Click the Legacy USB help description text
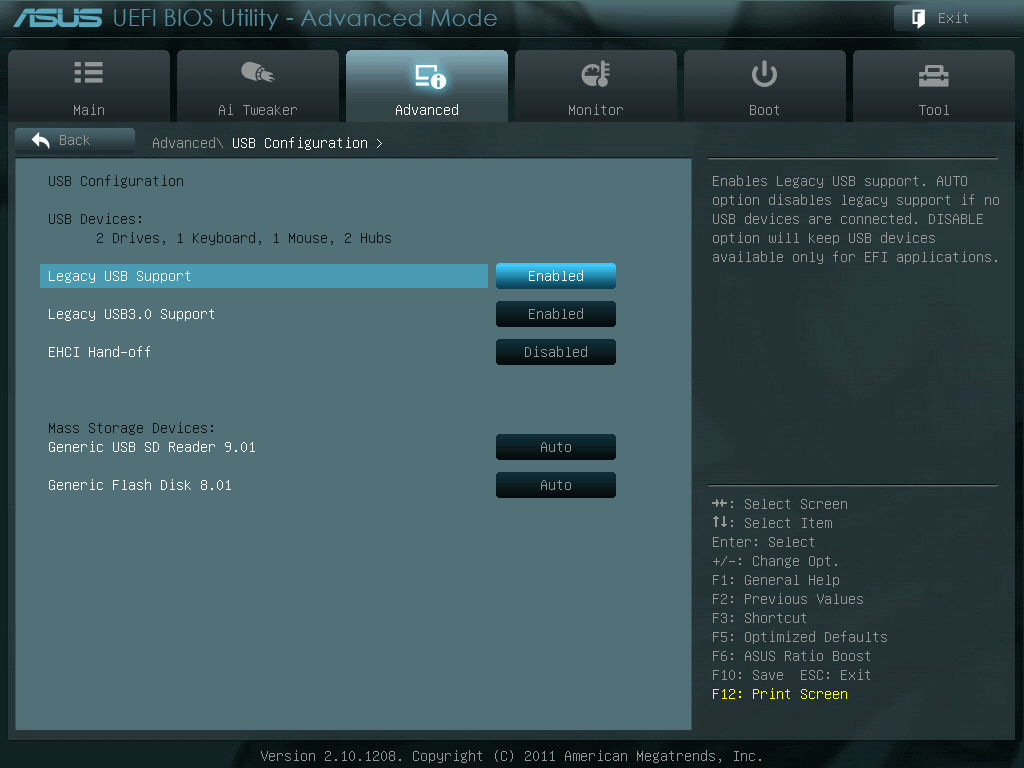This screenshot has height=768, width=1024. pos(855,219)
